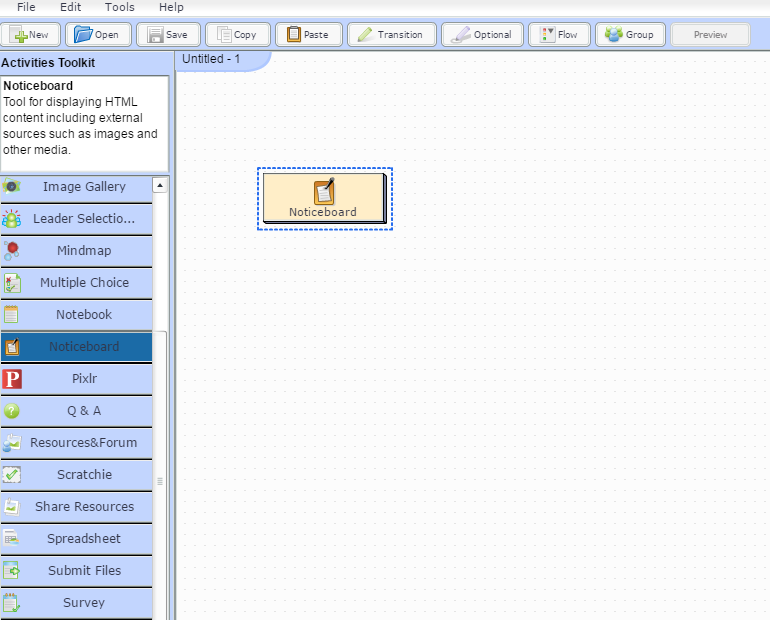
Task: Click the New toolbar button
Action: (x=30, y=35)
